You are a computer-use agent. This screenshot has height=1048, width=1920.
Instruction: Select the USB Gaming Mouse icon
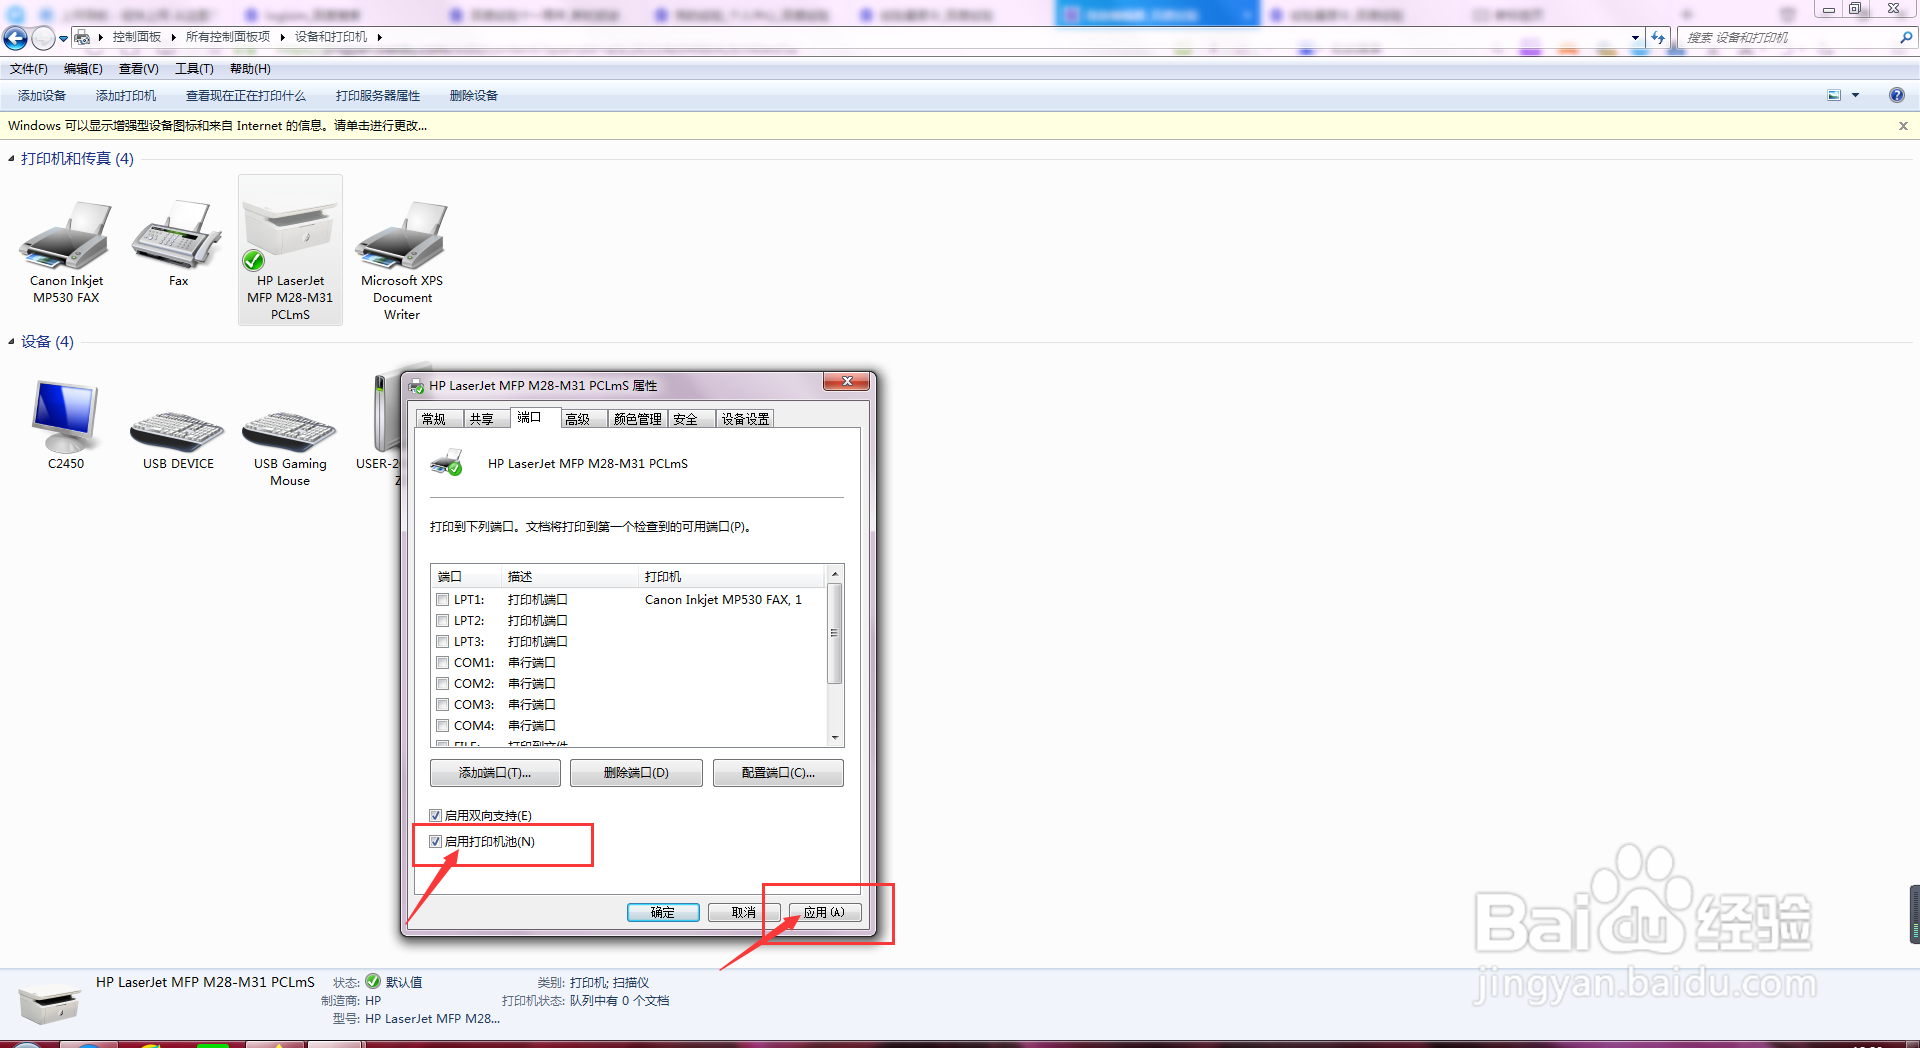(x=290, y=431)
